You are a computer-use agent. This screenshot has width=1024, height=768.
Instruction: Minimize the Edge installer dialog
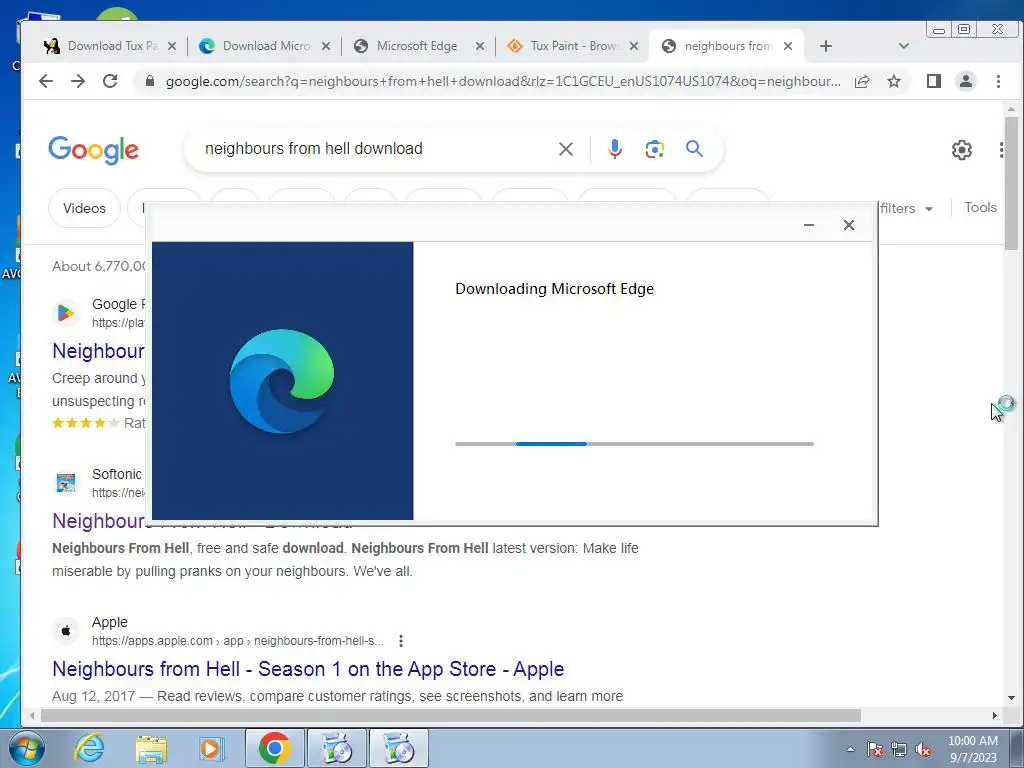click(x=808, y=225)
